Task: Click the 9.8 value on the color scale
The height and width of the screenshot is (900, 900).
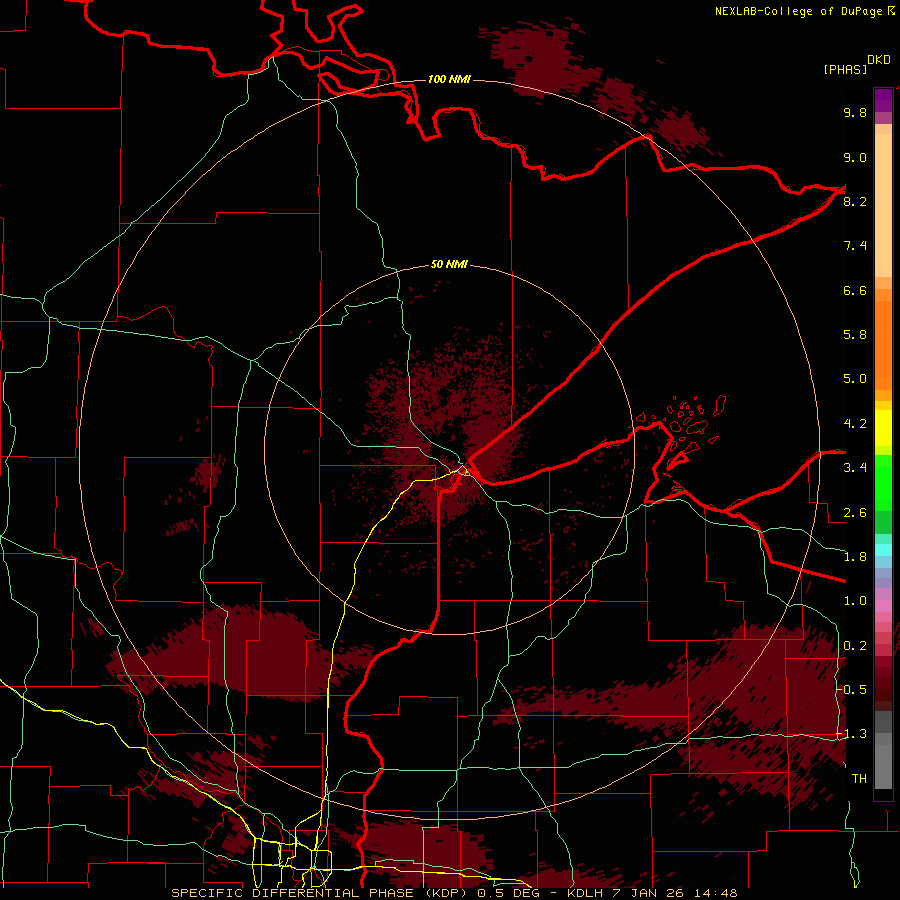Action: tap(855, 112)
